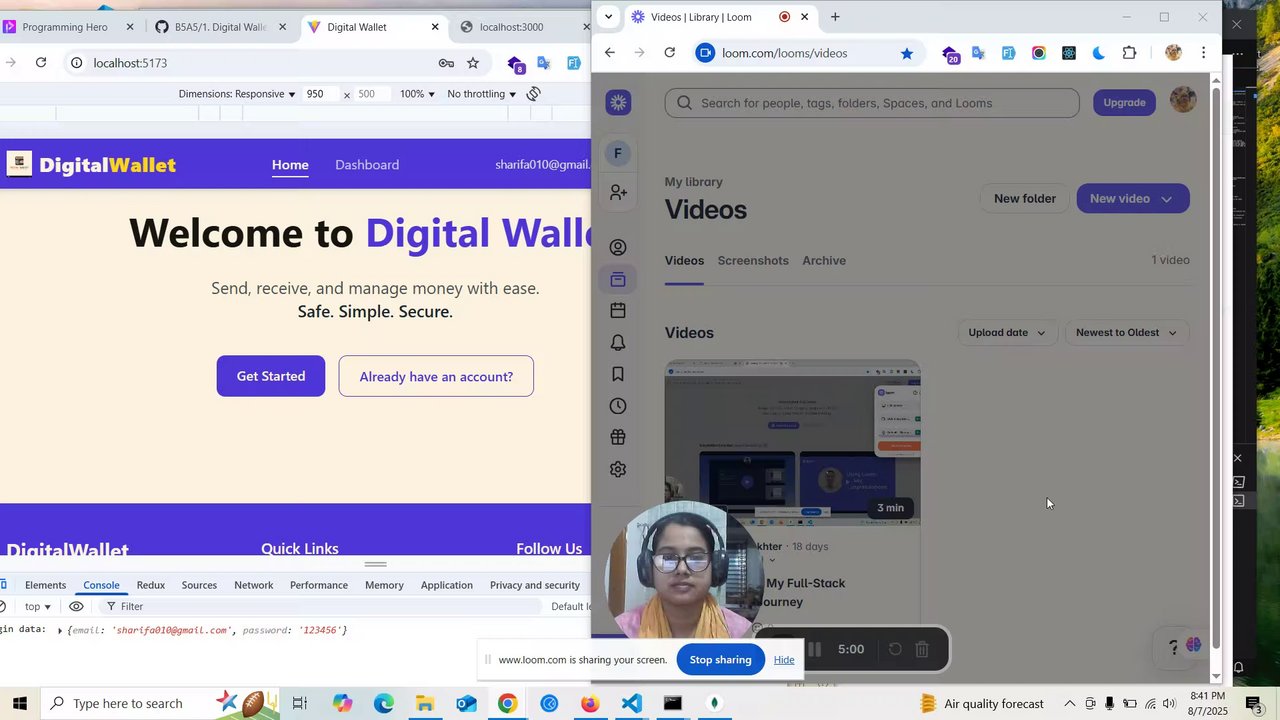Click the Get Started button

coord(271,376)
